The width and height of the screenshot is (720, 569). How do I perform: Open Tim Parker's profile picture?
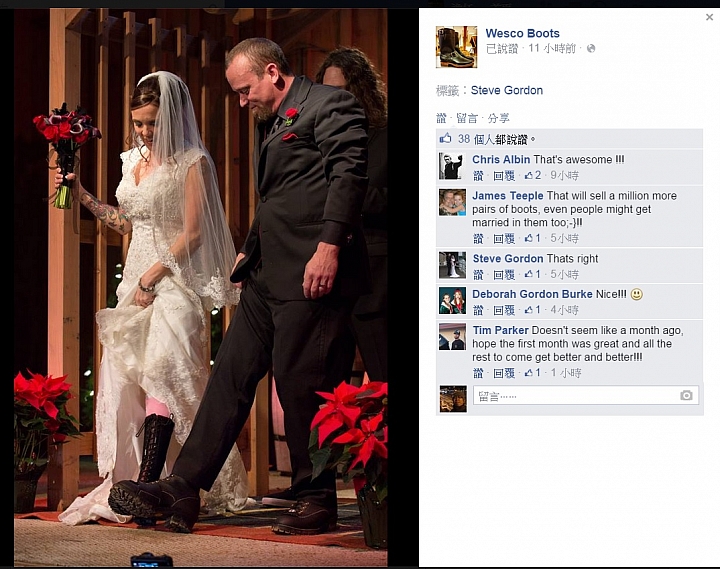click(x=452, y=337)
